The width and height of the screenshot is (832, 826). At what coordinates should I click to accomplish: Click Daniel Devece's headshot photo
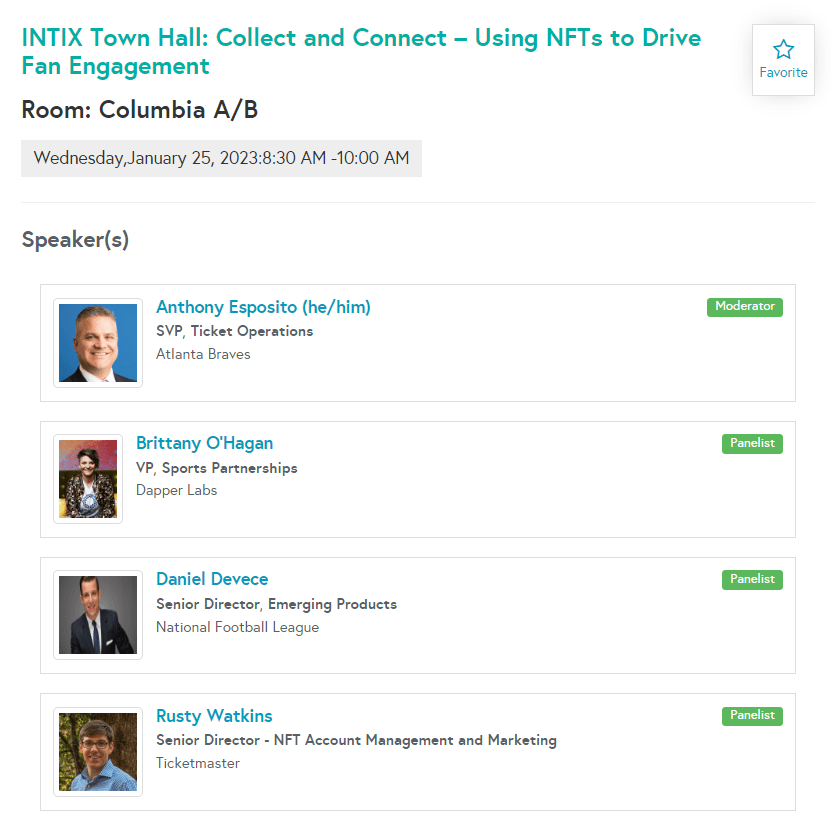pos(98,615)
